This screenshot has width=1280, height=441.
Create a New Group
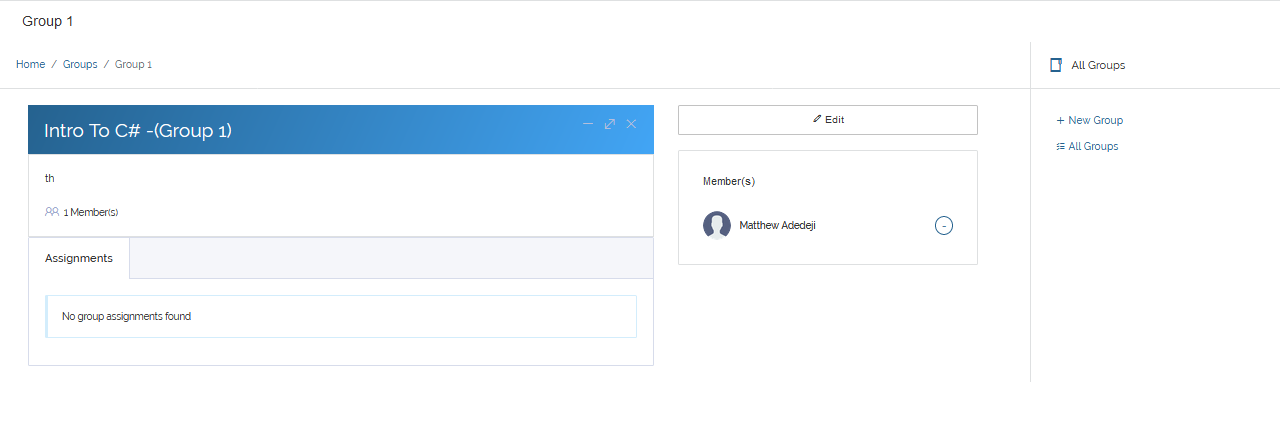coord(1090,120)
